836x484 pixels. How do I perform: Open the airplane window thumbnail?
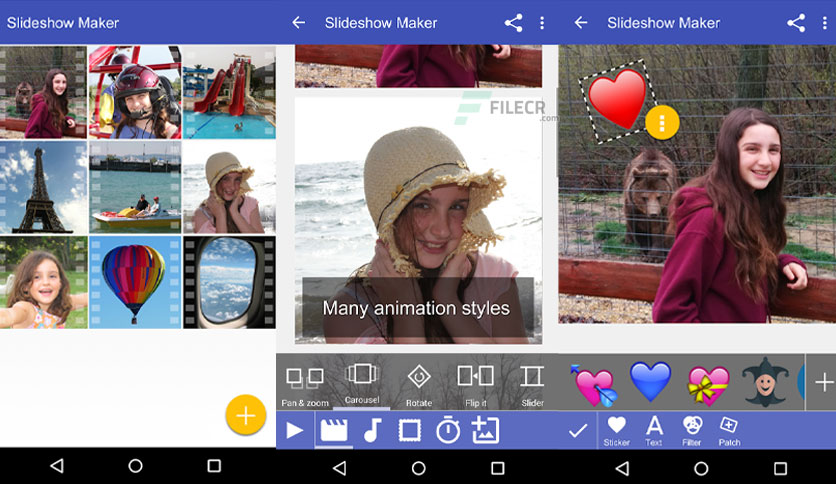pos(229,282)
